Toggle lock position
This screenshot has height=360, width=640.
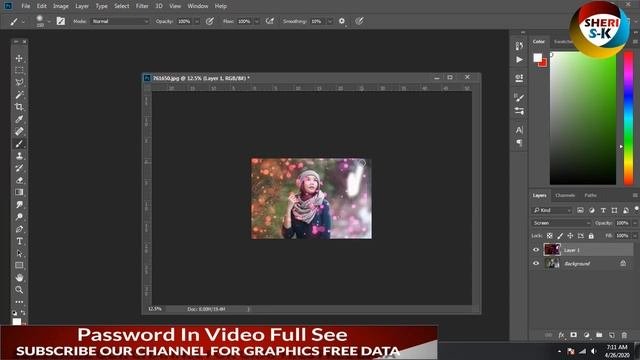coord(570,236)
